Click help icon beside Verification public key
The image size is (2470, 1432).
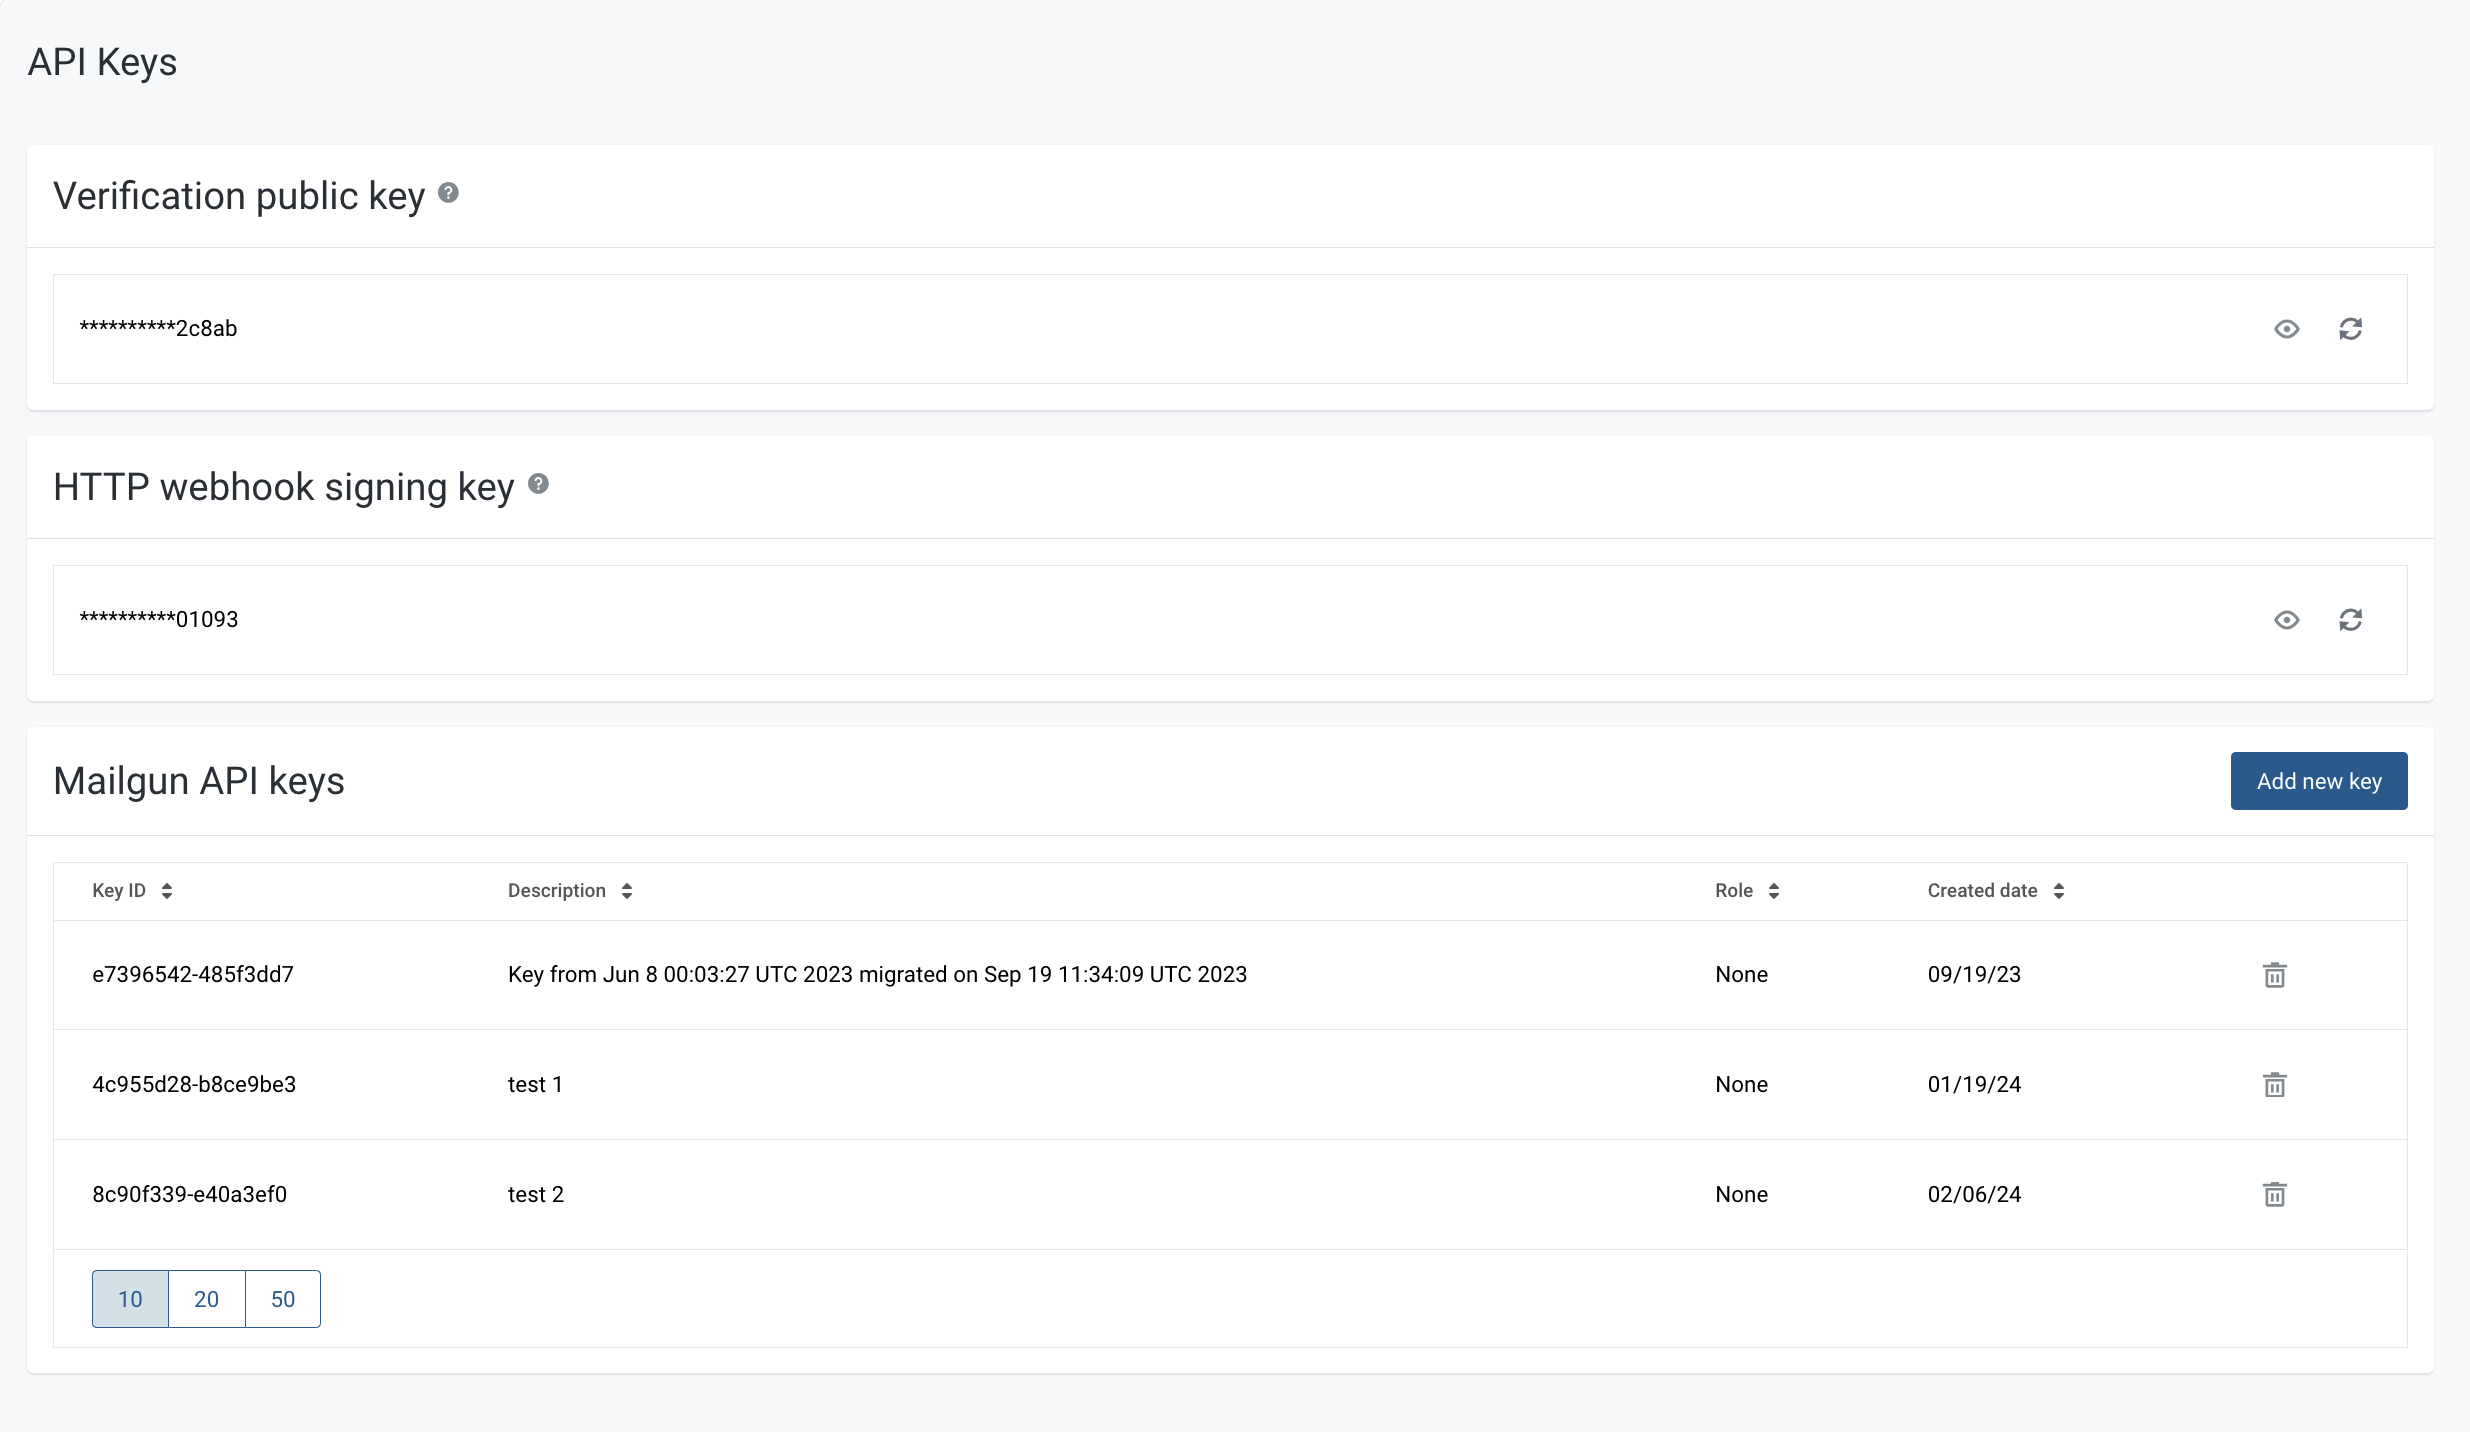click(x=448, y=193)
